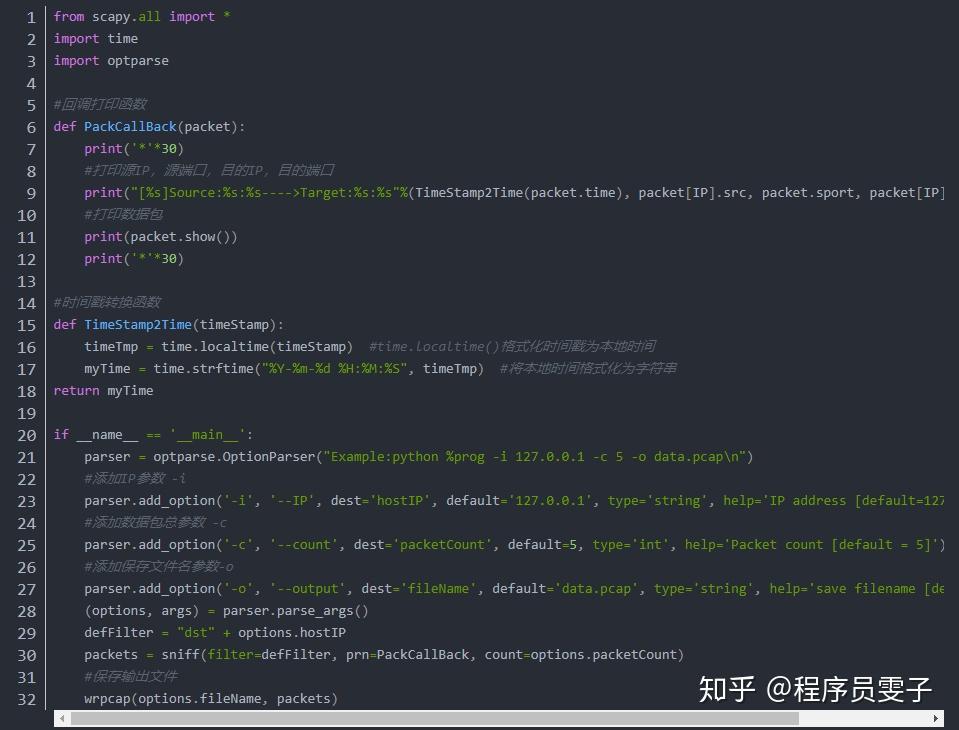Click the horizontal scrollbar right arrow
Screen dimensions: 959x730
pyautogui.click(x=936, y=718)
